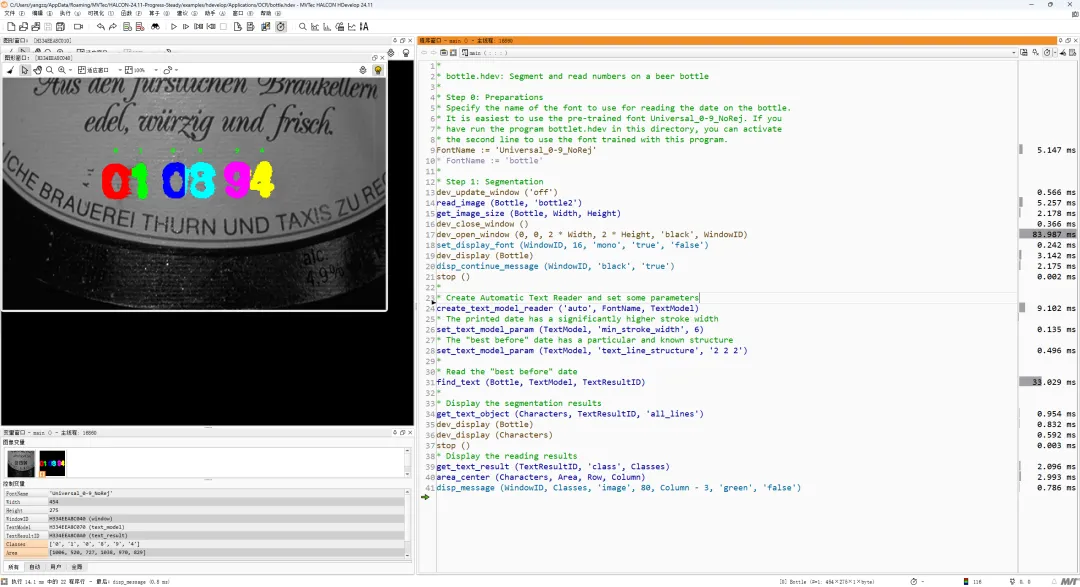Click the Step Over icon next to Run
Image resolution: width=1080 pixels, height=587 pixels.
pos(186,27)
